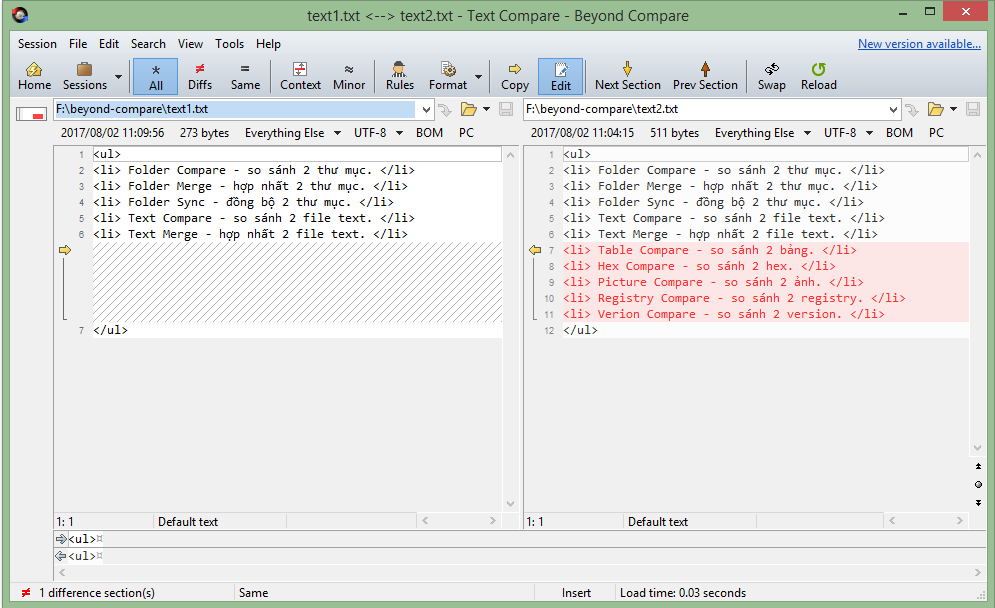Click right pane previous difference arrow

(x=978, y=466)
